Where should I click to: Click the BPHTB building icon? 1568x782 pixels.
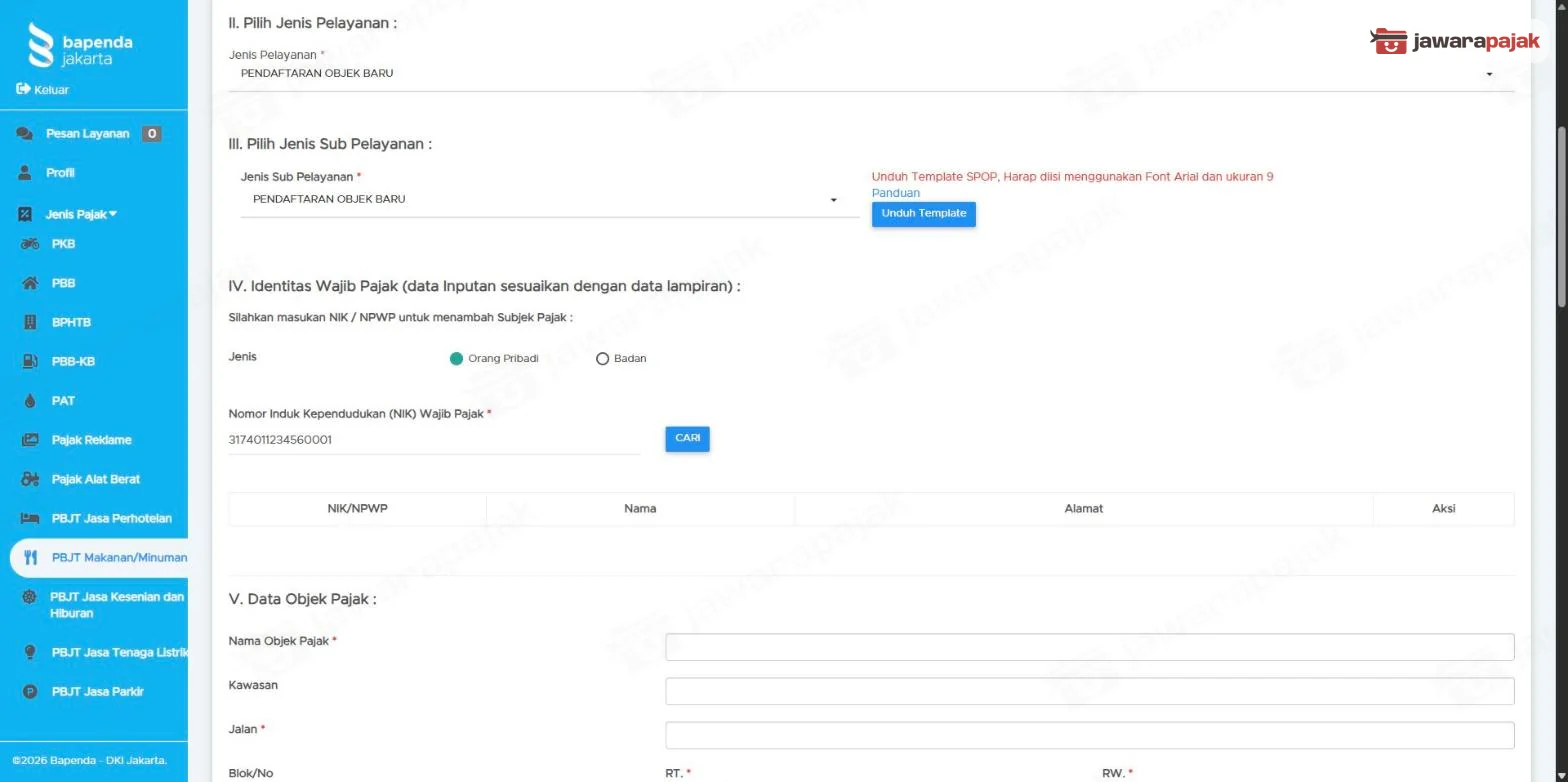[30, 322]
